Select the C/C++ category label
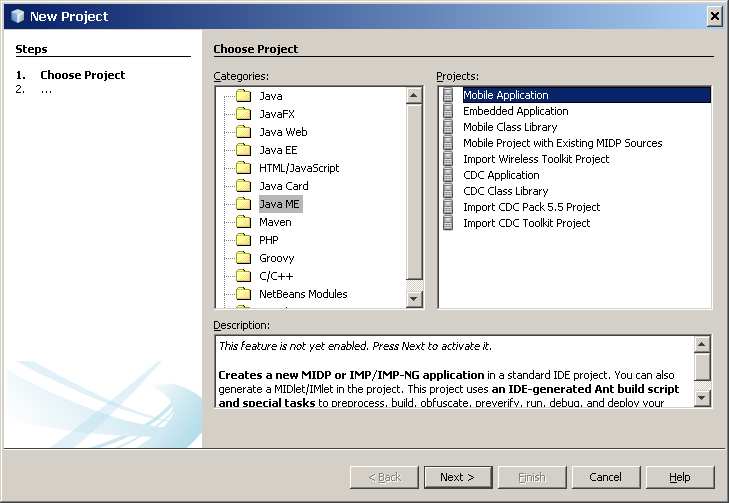729x503 pixels. [x=276, y=276]
